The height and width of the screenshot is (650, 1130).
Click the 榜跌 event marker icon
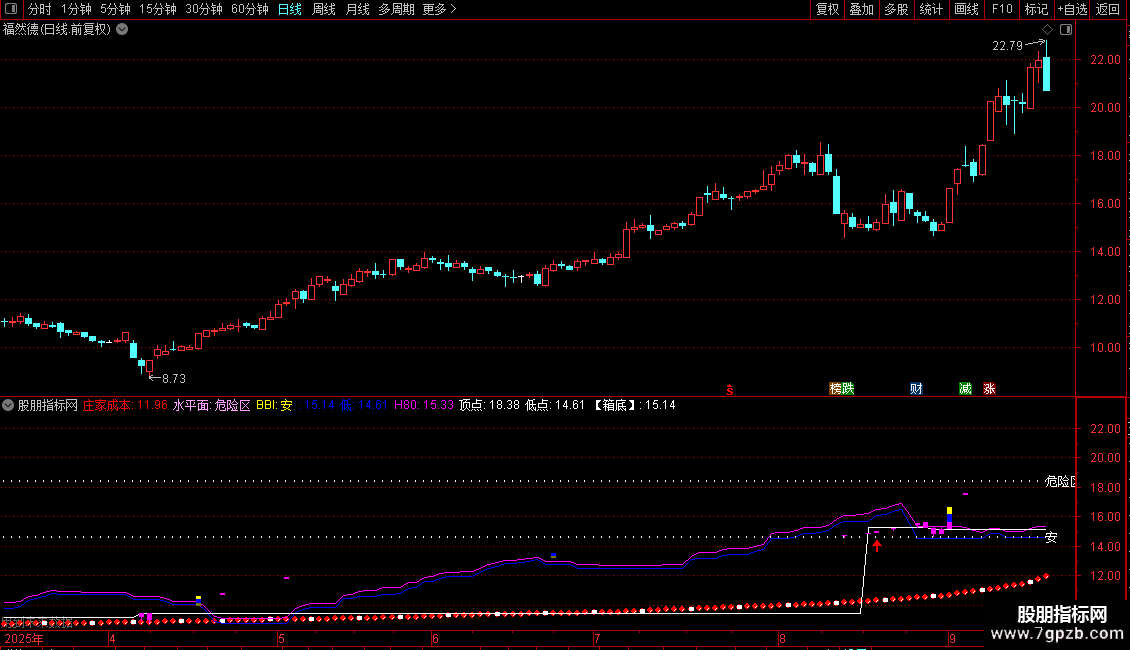[842, 388]
